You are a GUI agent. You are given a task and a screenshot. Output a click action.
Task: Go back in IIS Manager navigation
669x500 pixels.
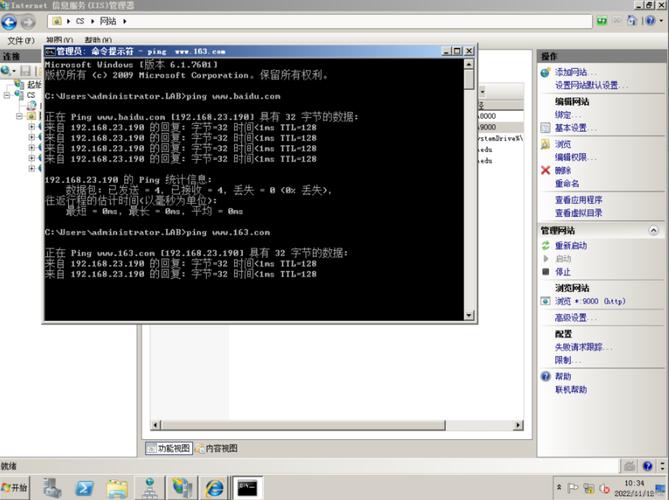tap(9, 22)
